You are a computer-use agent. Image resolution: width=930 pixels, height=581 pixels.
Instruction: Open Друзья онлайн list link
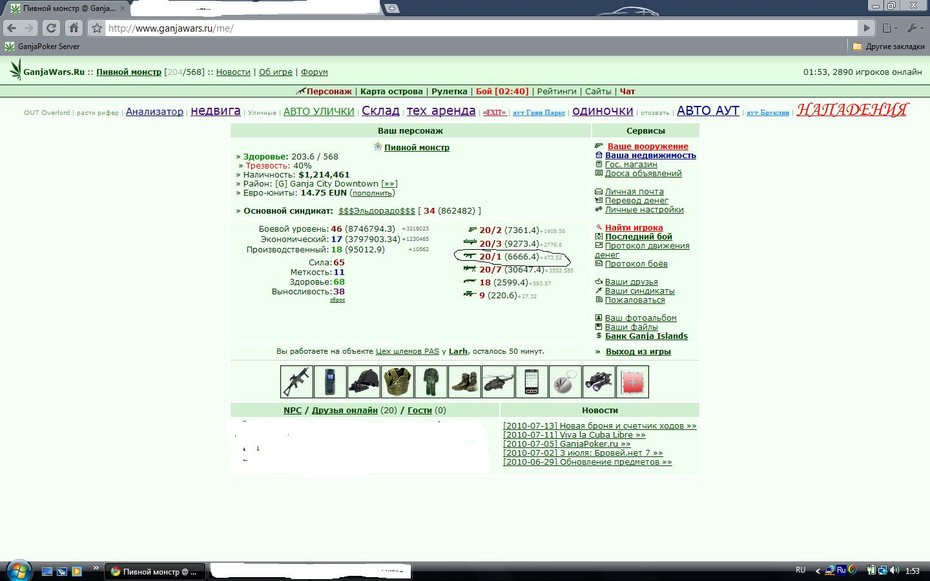[345, 410]
